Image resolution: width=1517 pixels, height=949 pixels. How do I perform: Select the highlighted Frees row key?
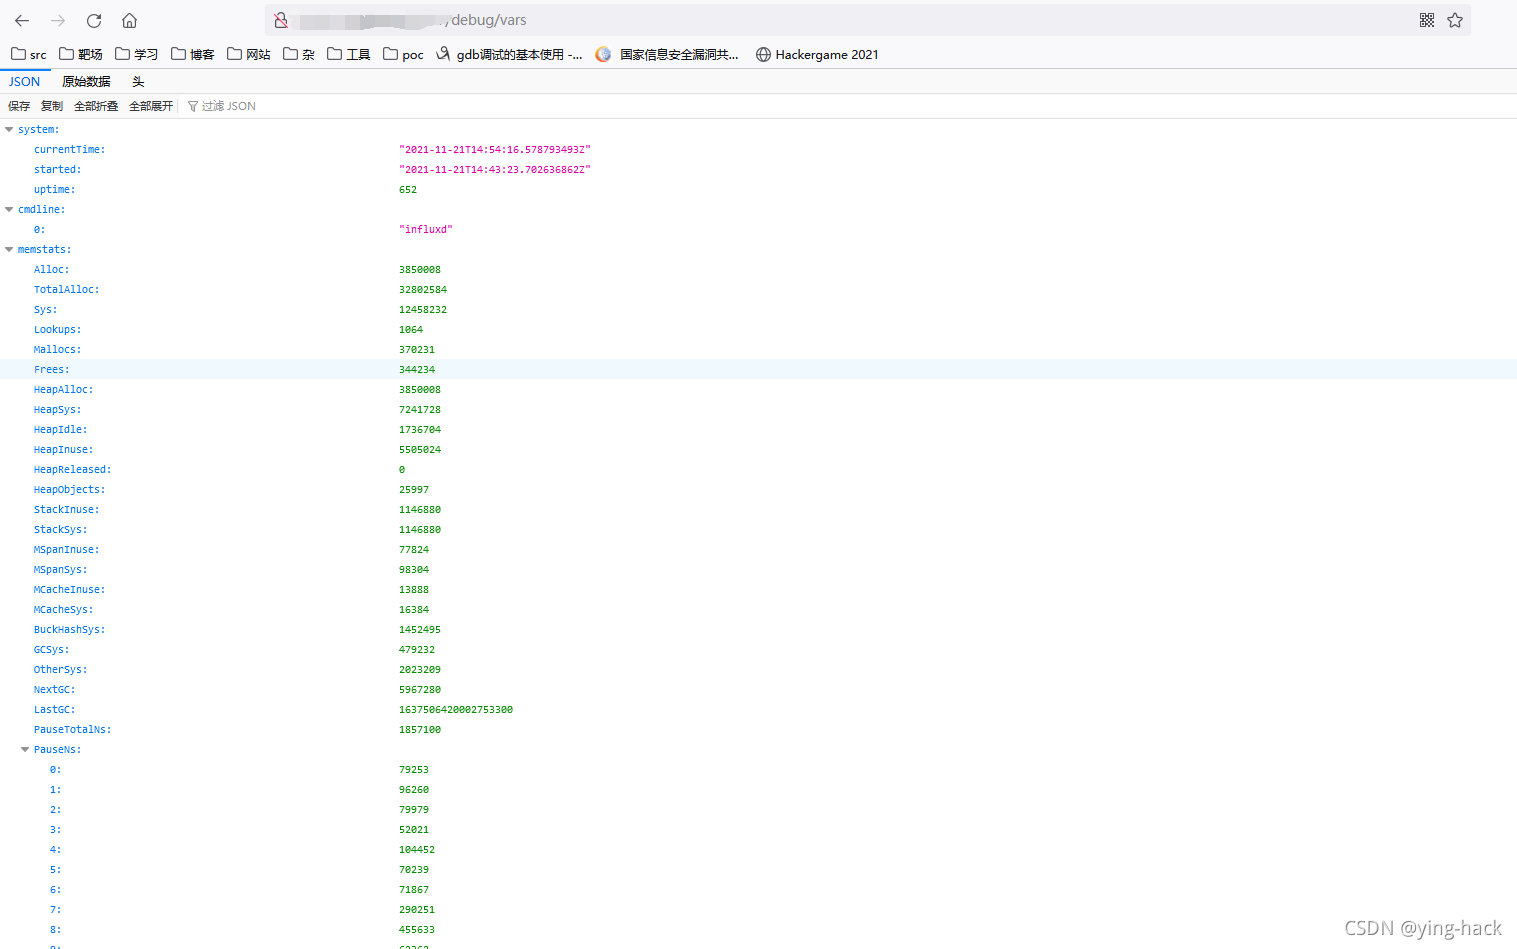pyautogui.click(x=51, y=369)
